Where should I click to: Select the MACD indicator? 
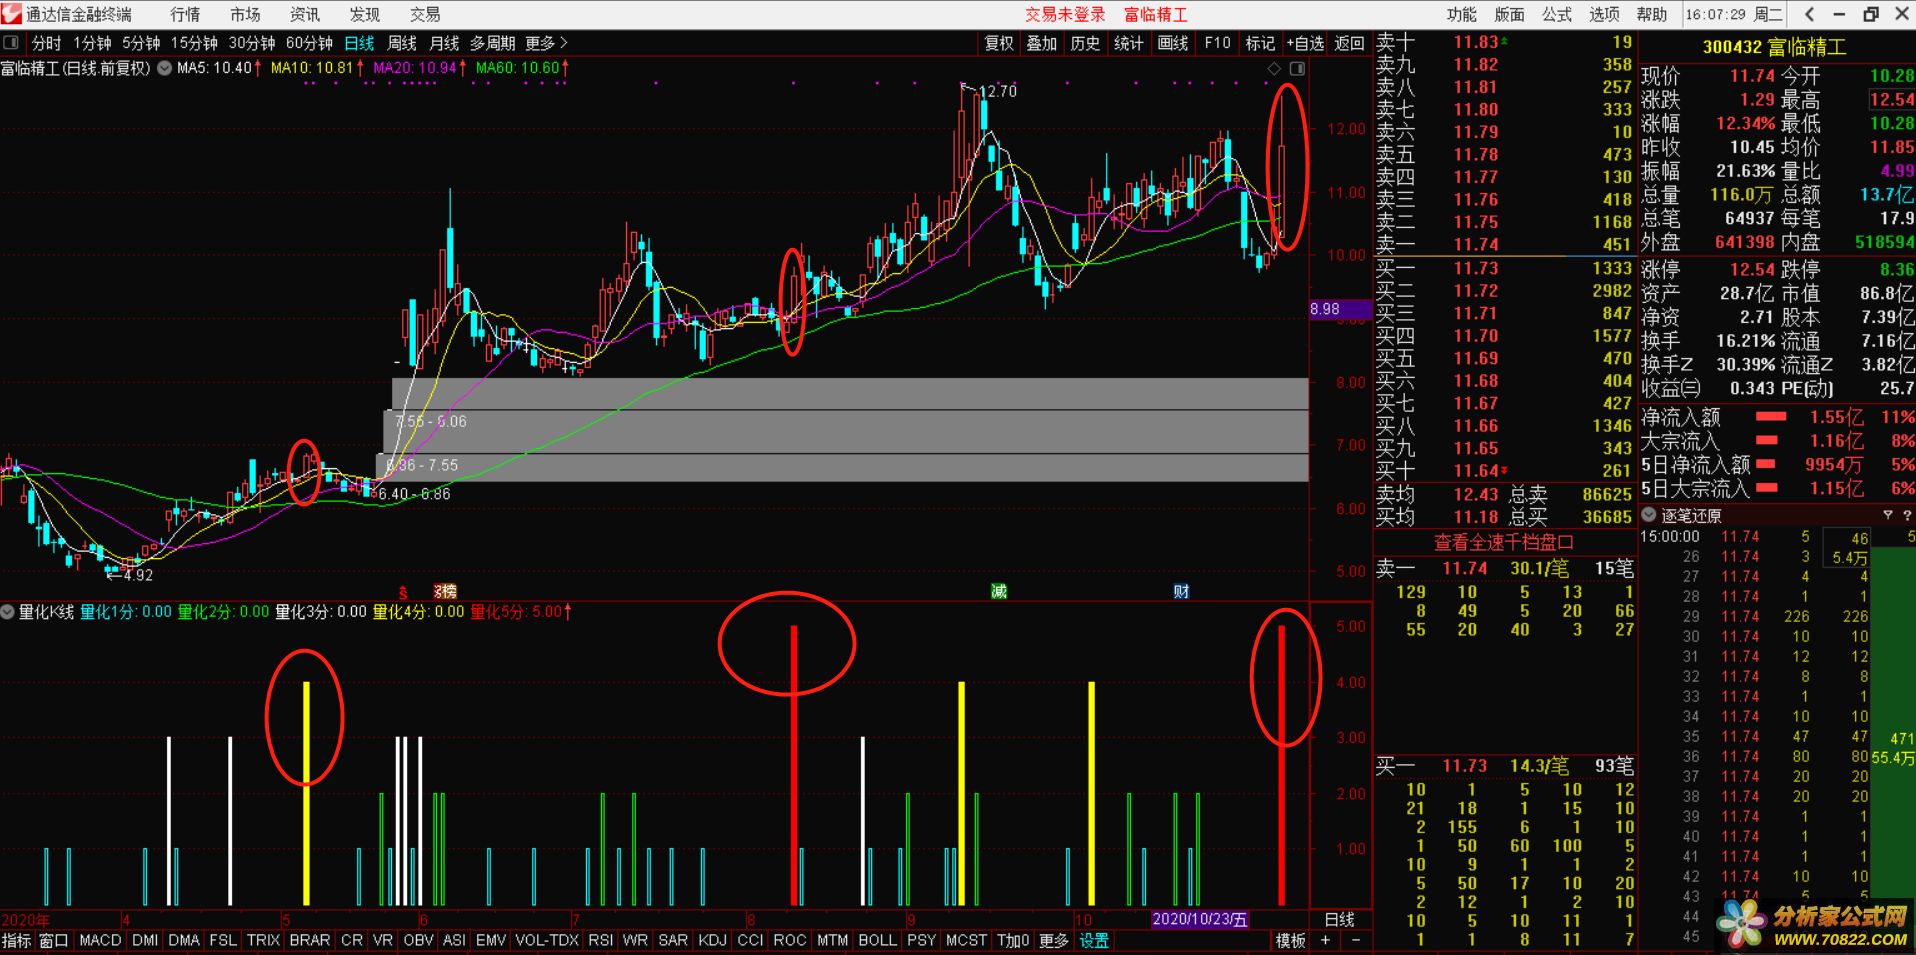(x=100, y=940)
